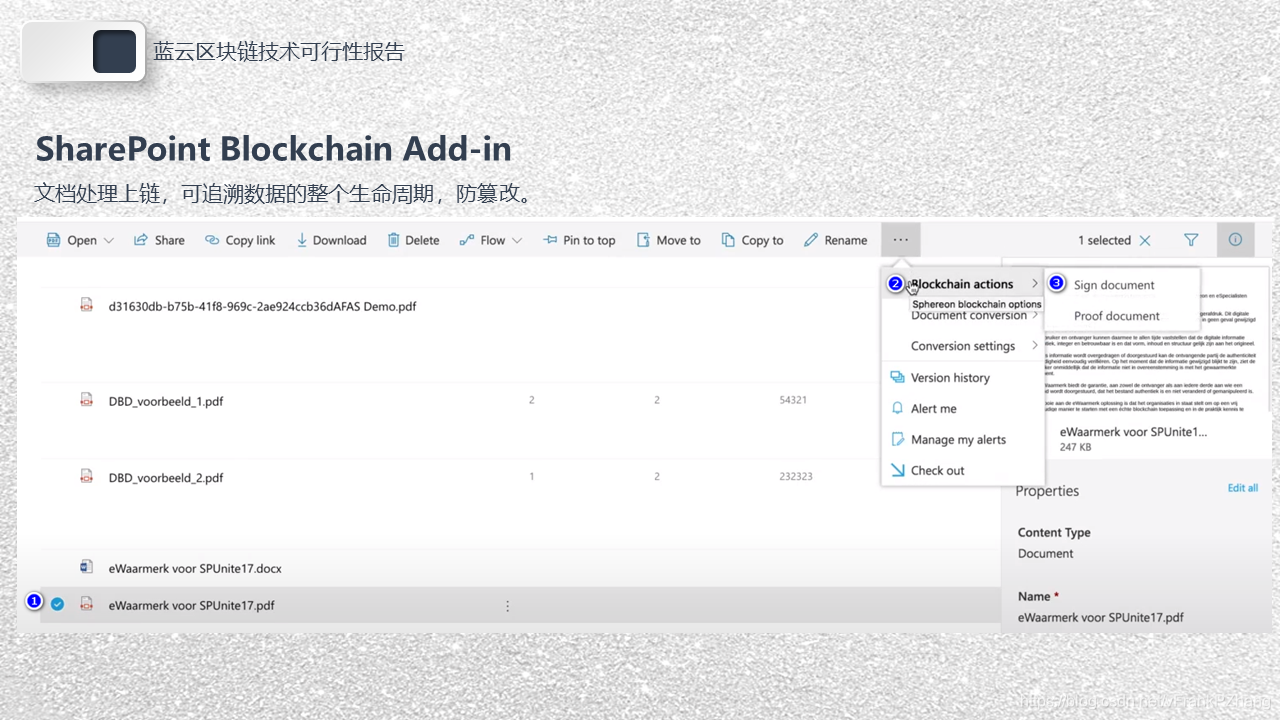Click the Download toolbar icon
The height and width of the screenshot is (720, 1280).
coord(302,240)
